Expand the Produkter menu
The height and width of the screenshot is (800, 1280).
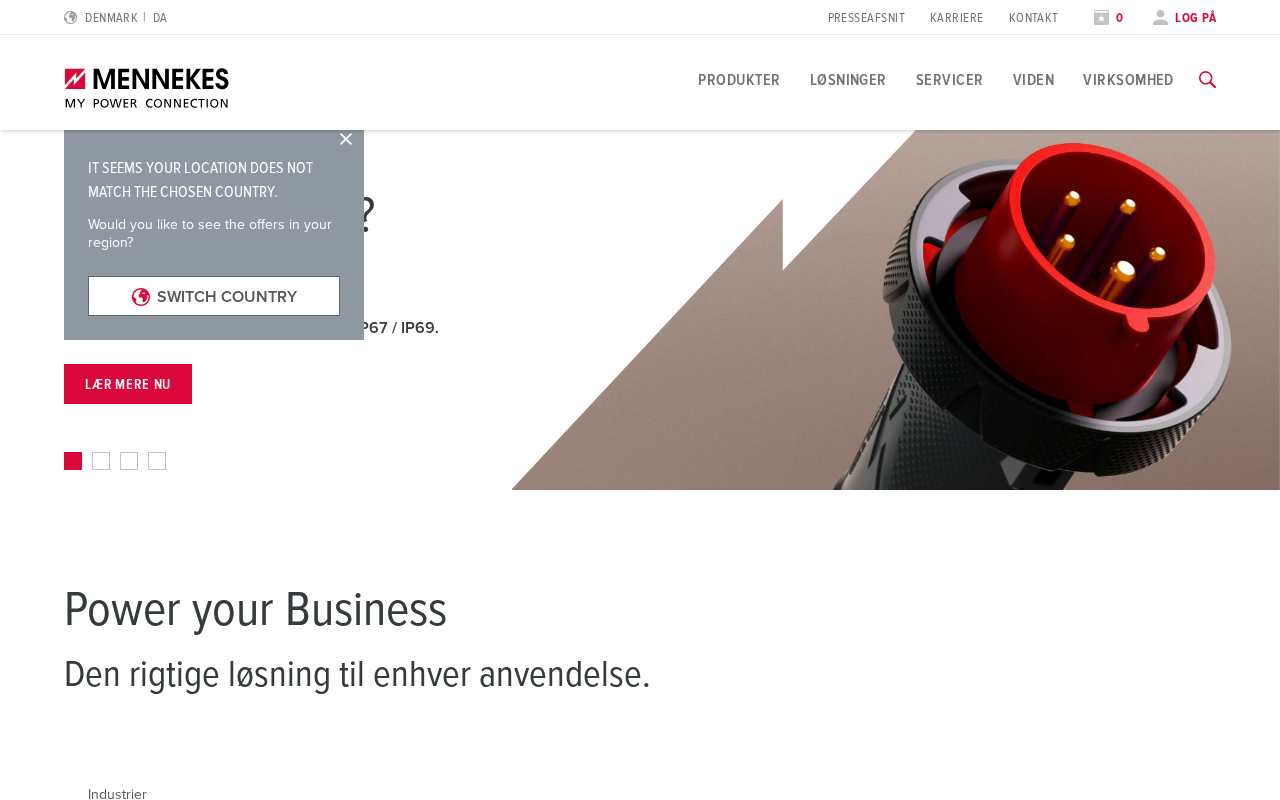click(739, 80)
